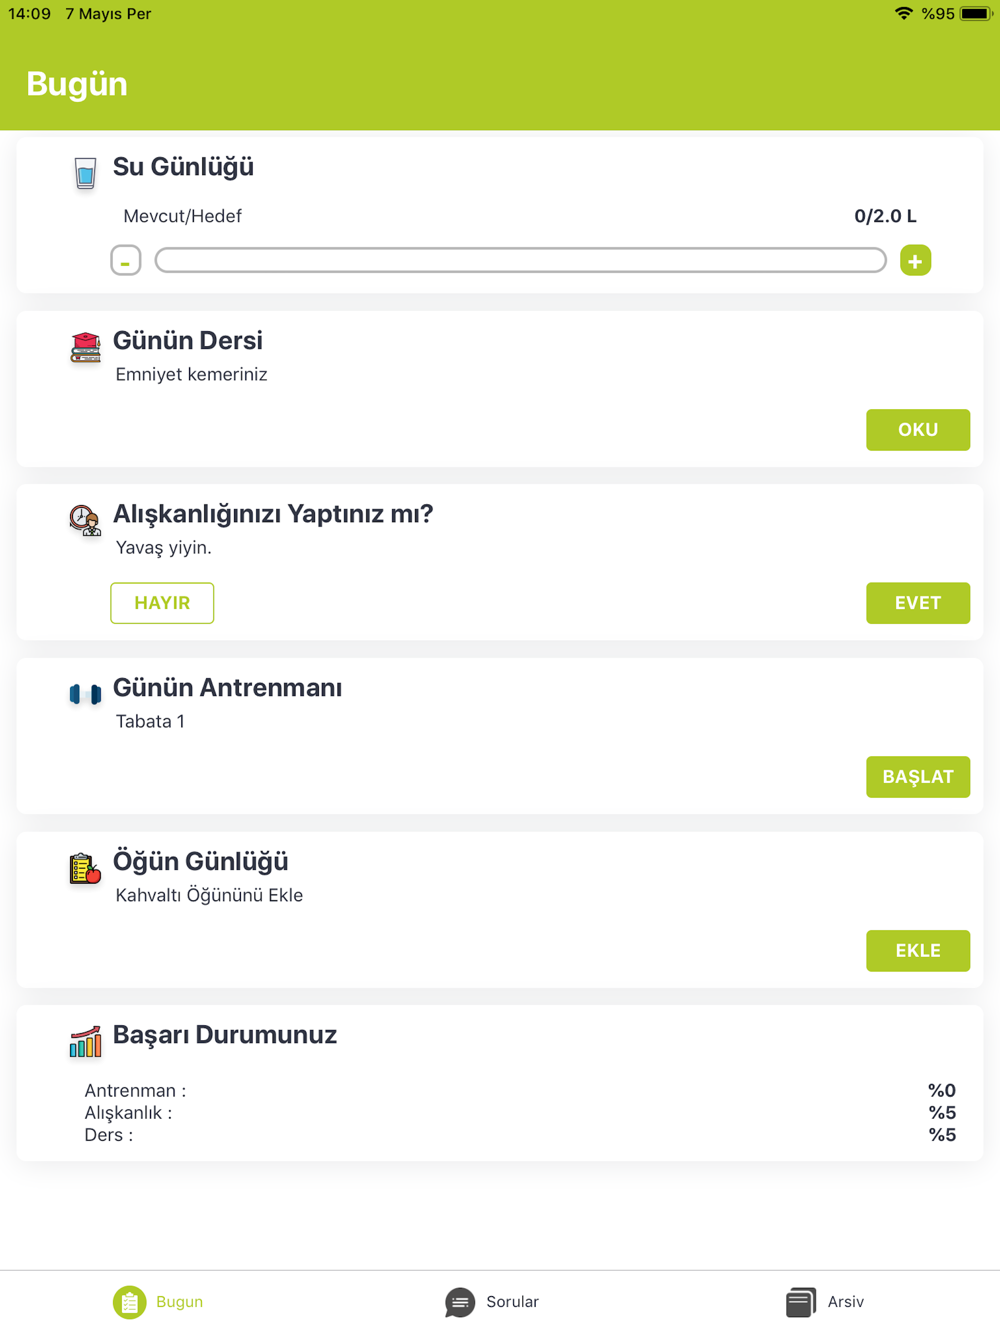
Task: Select the Bugun tab
Action: [x=158, y=1302]
